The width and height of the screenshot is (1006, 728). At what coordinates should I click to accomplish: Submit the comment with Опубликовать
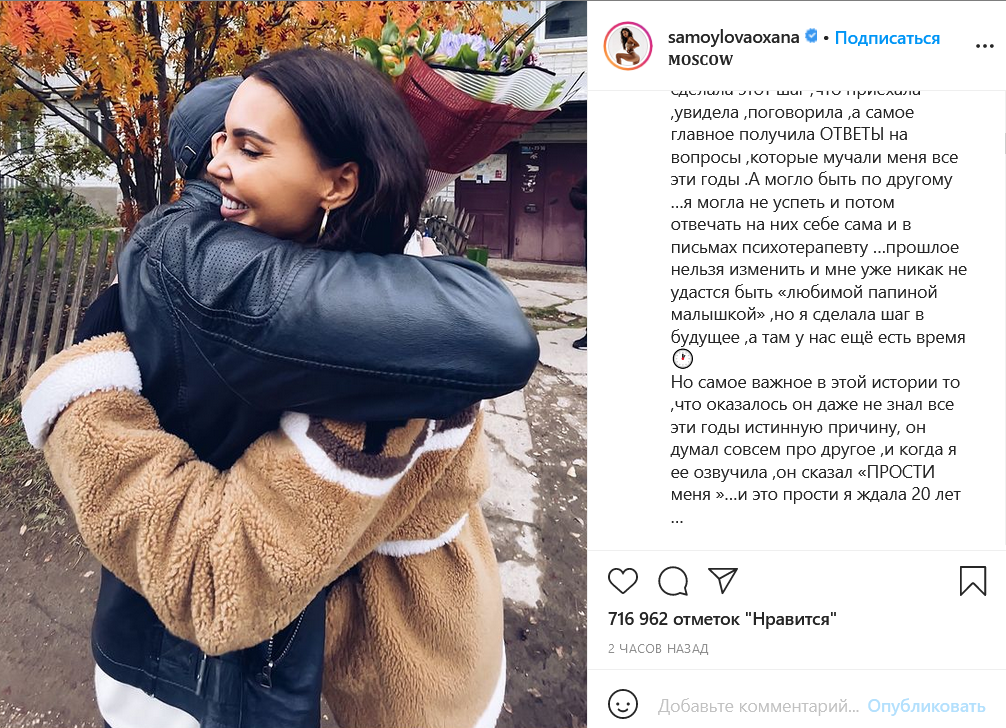pyautogui.click(x=926, y=706)
